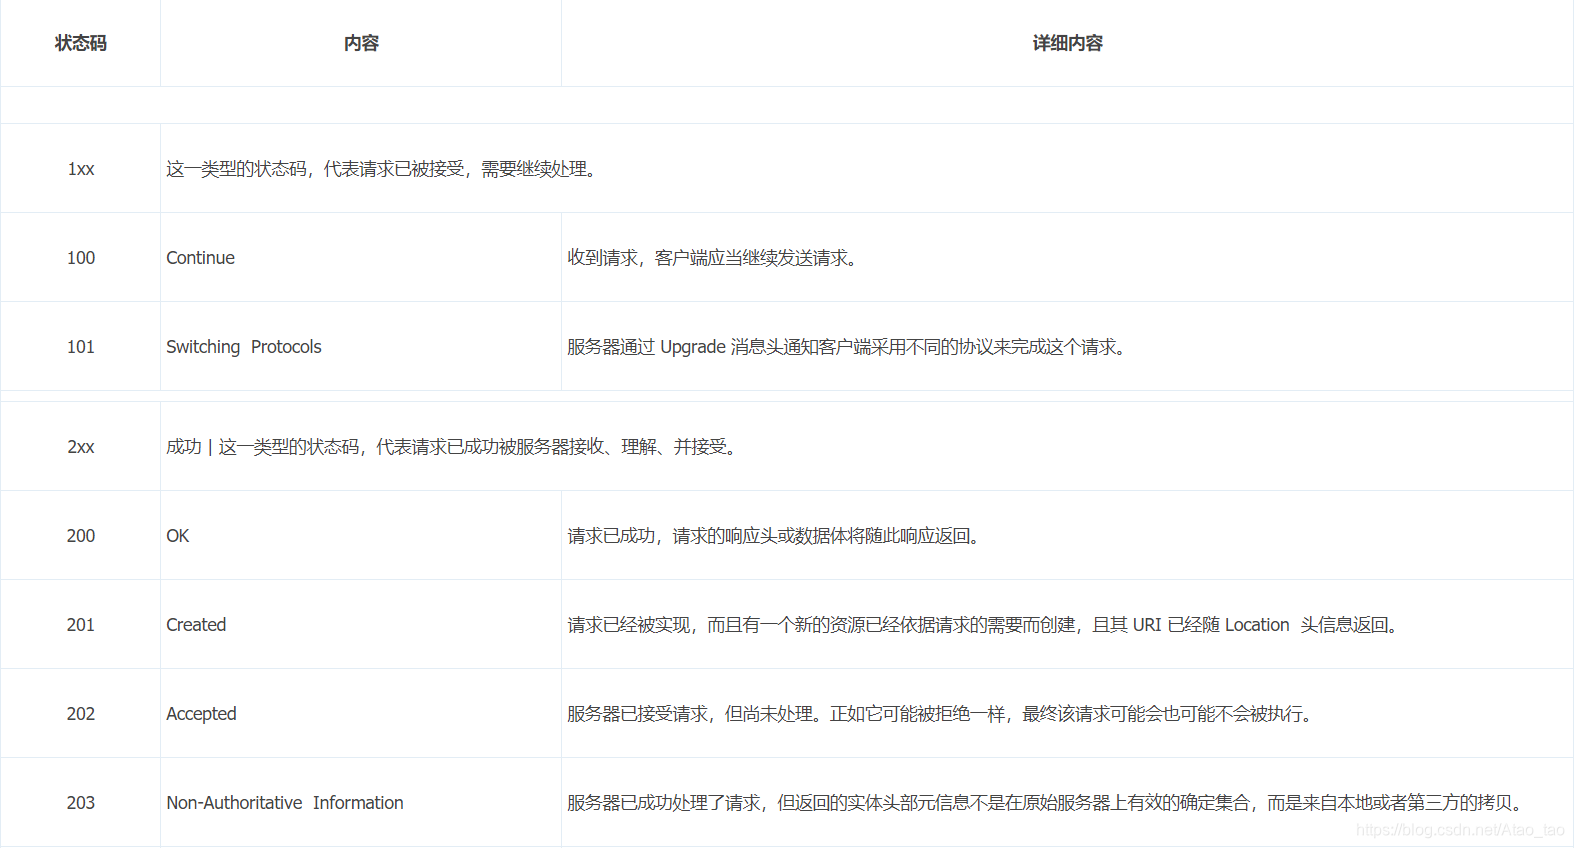Click the text 请求已成功 description
This screenshot has width=1574, height=848.
pos(775,536)
